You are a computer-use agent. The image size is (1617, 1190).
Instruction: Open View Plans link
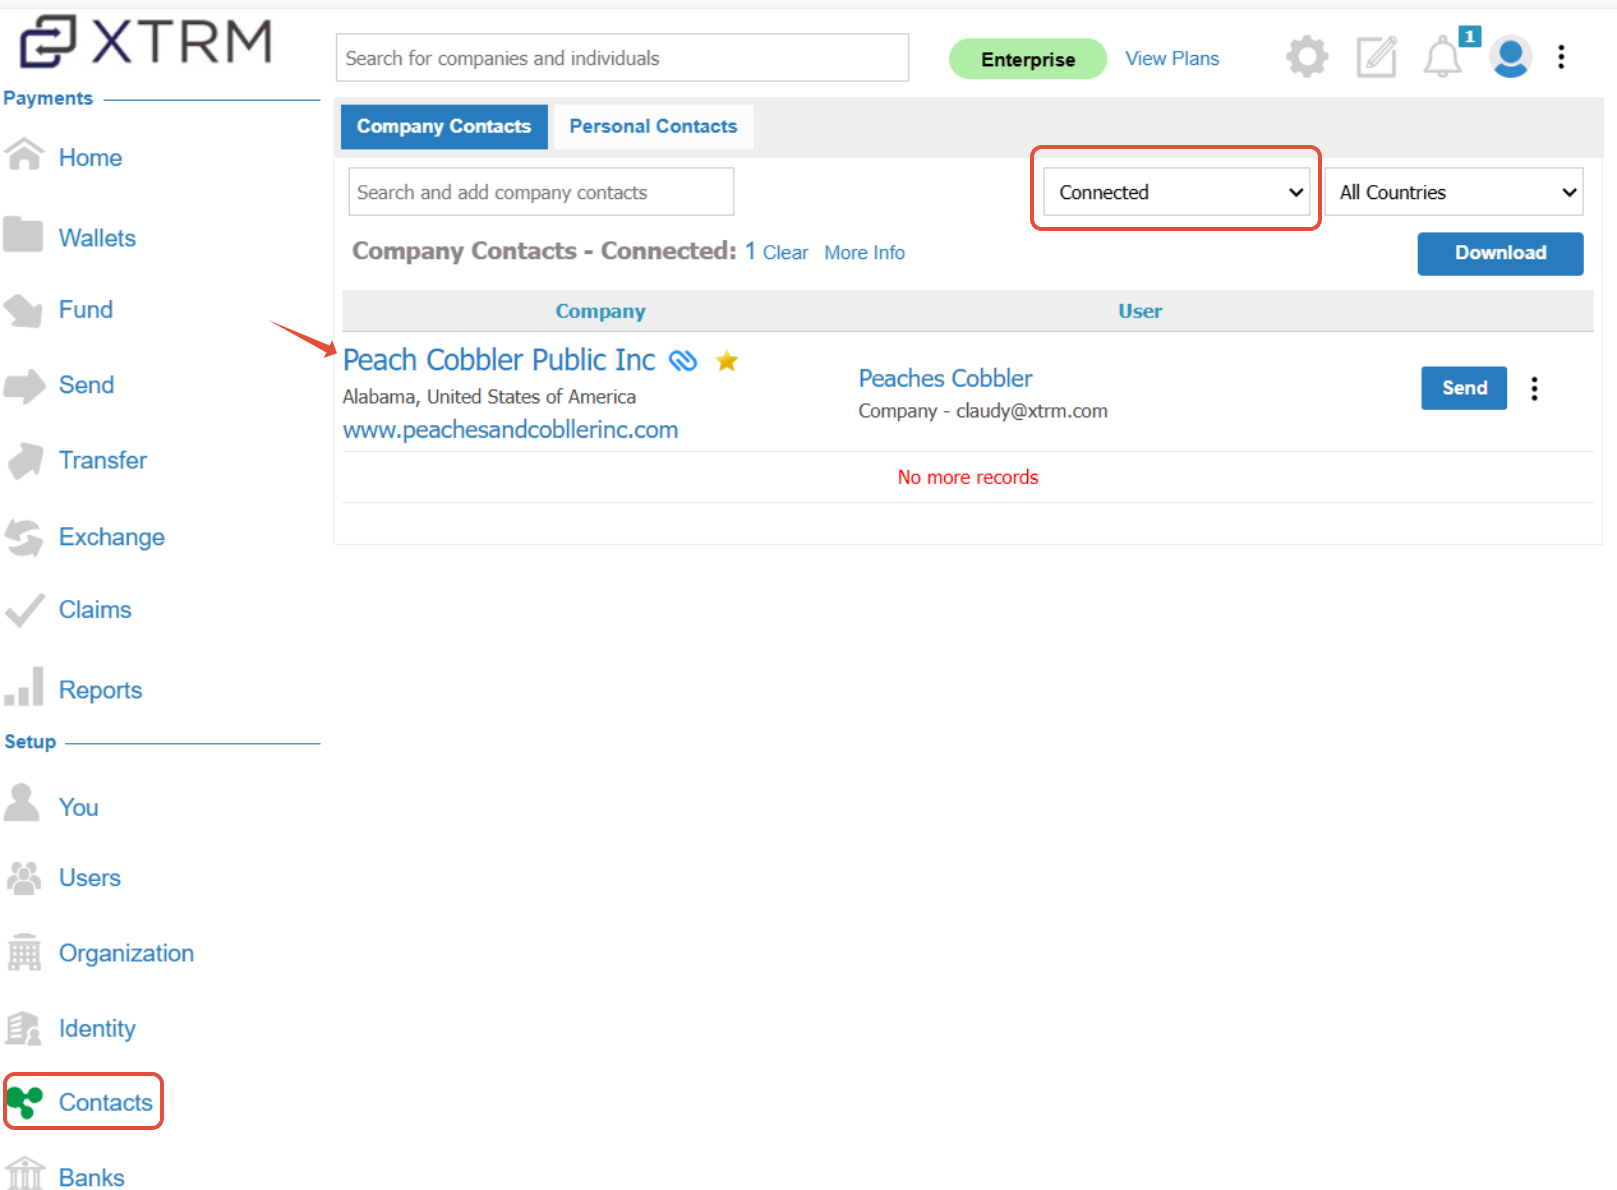pyautogui.click(x=1172, y=58)
